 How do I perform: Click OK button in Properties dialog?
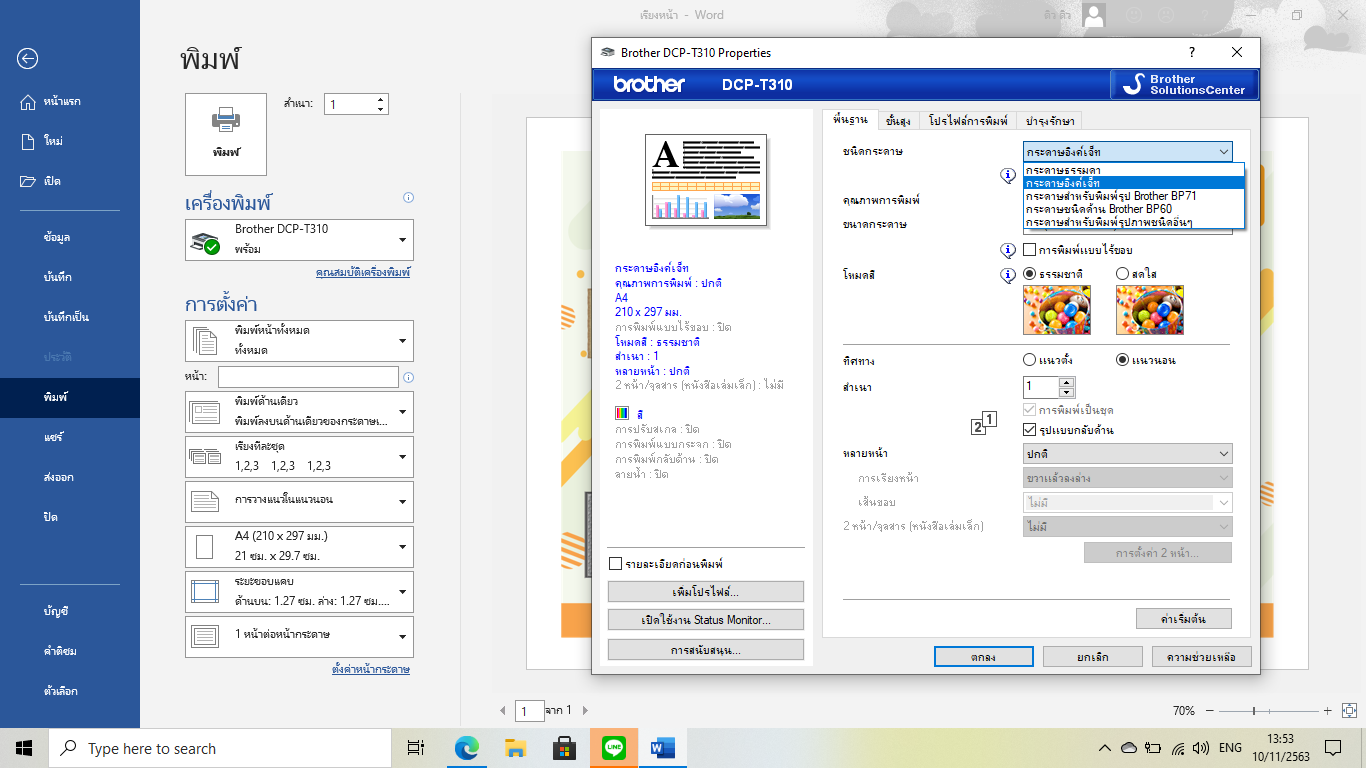click(983, 656)
